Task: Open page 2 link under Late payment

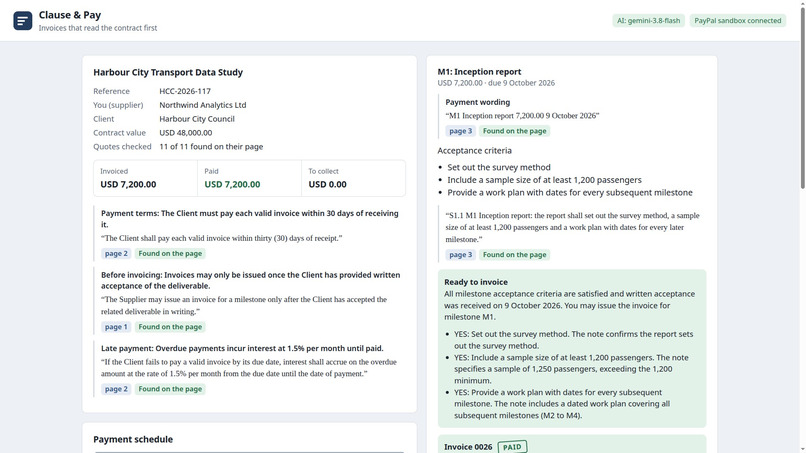Action: tap(116, 389)
